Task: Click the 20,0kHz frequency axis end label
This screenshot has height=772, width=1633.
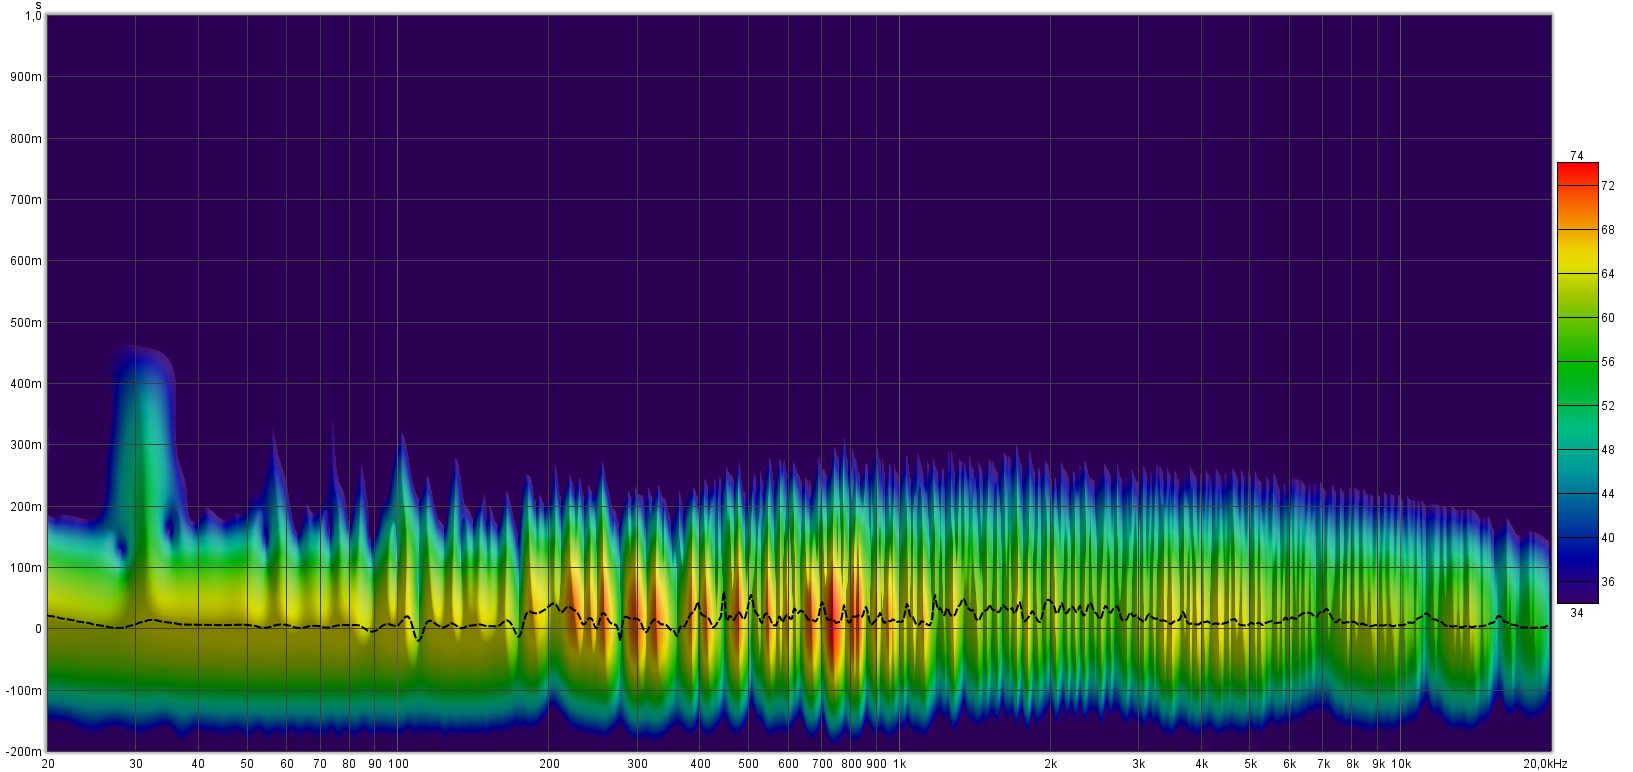Action: (1546, 764)
